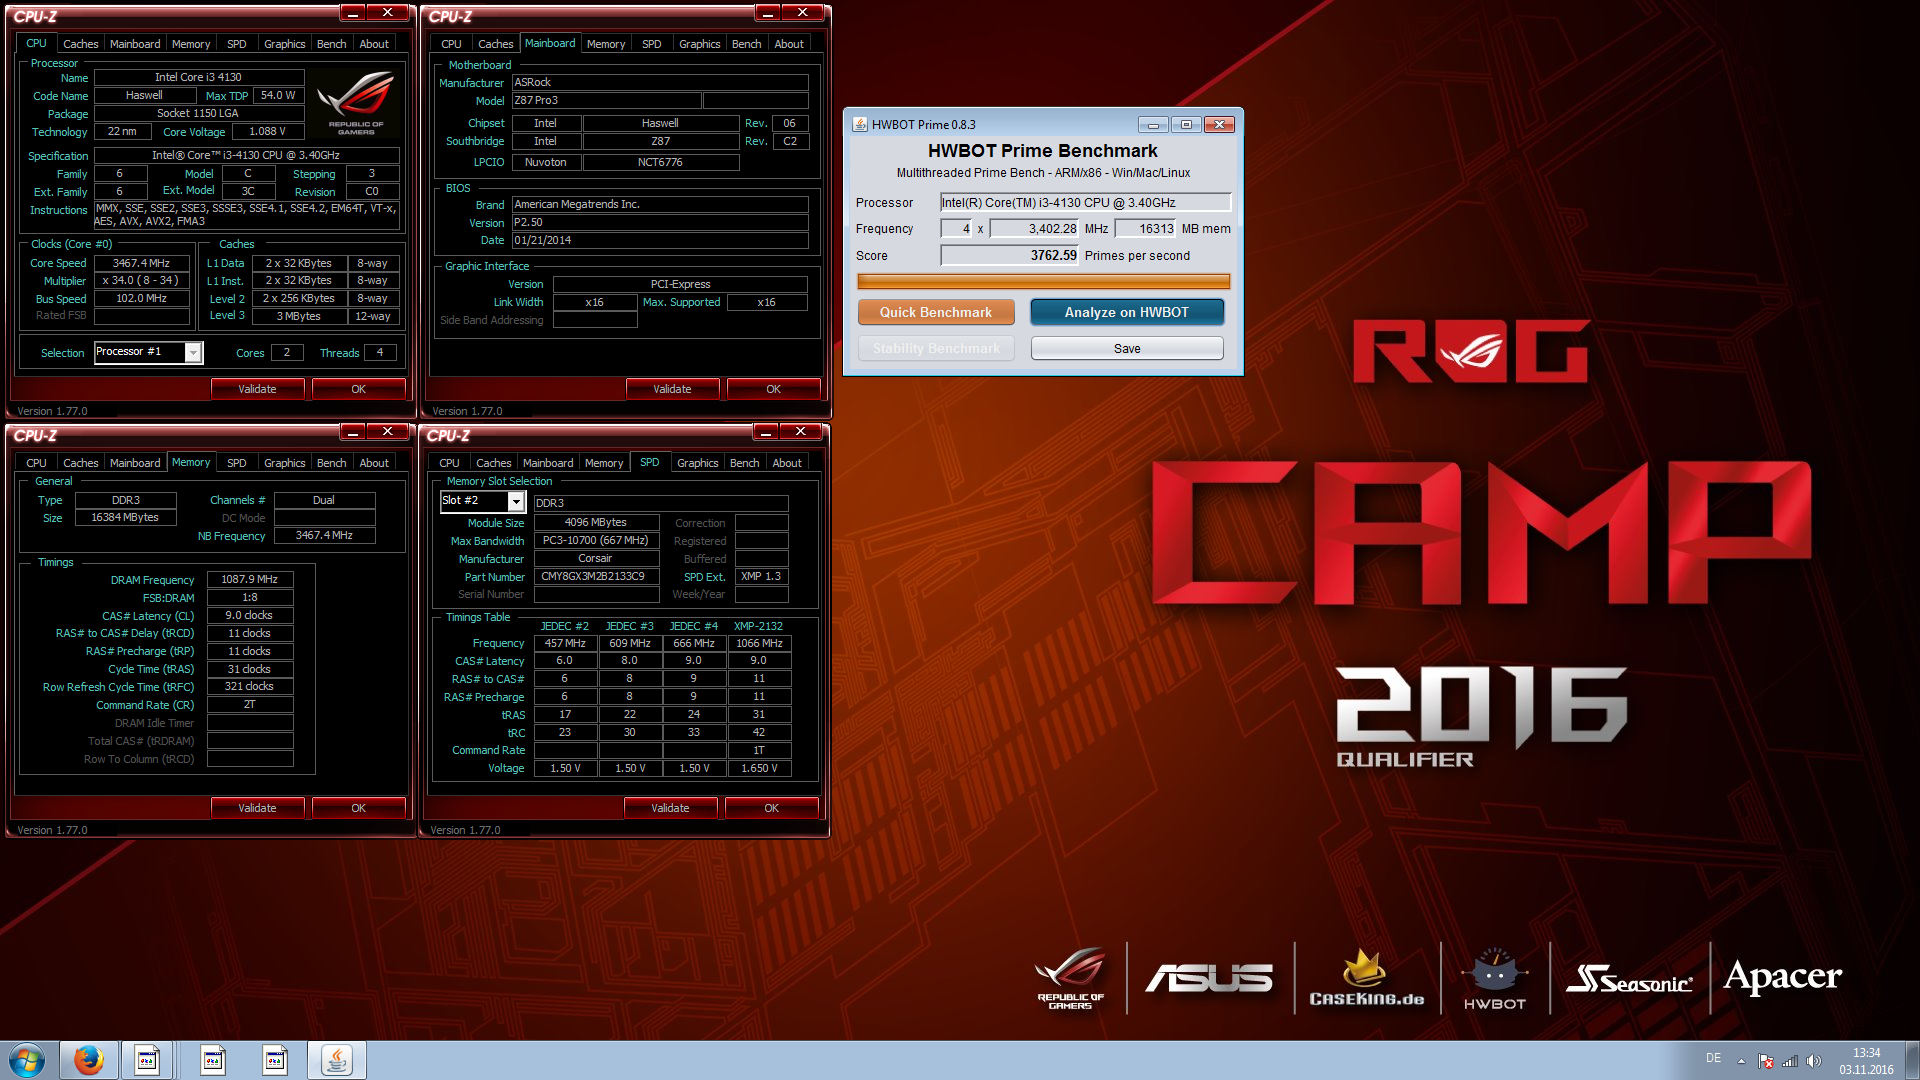Select the third CPU-Z taskbar icon
1920x1080 pixels.
[275, 1060]
